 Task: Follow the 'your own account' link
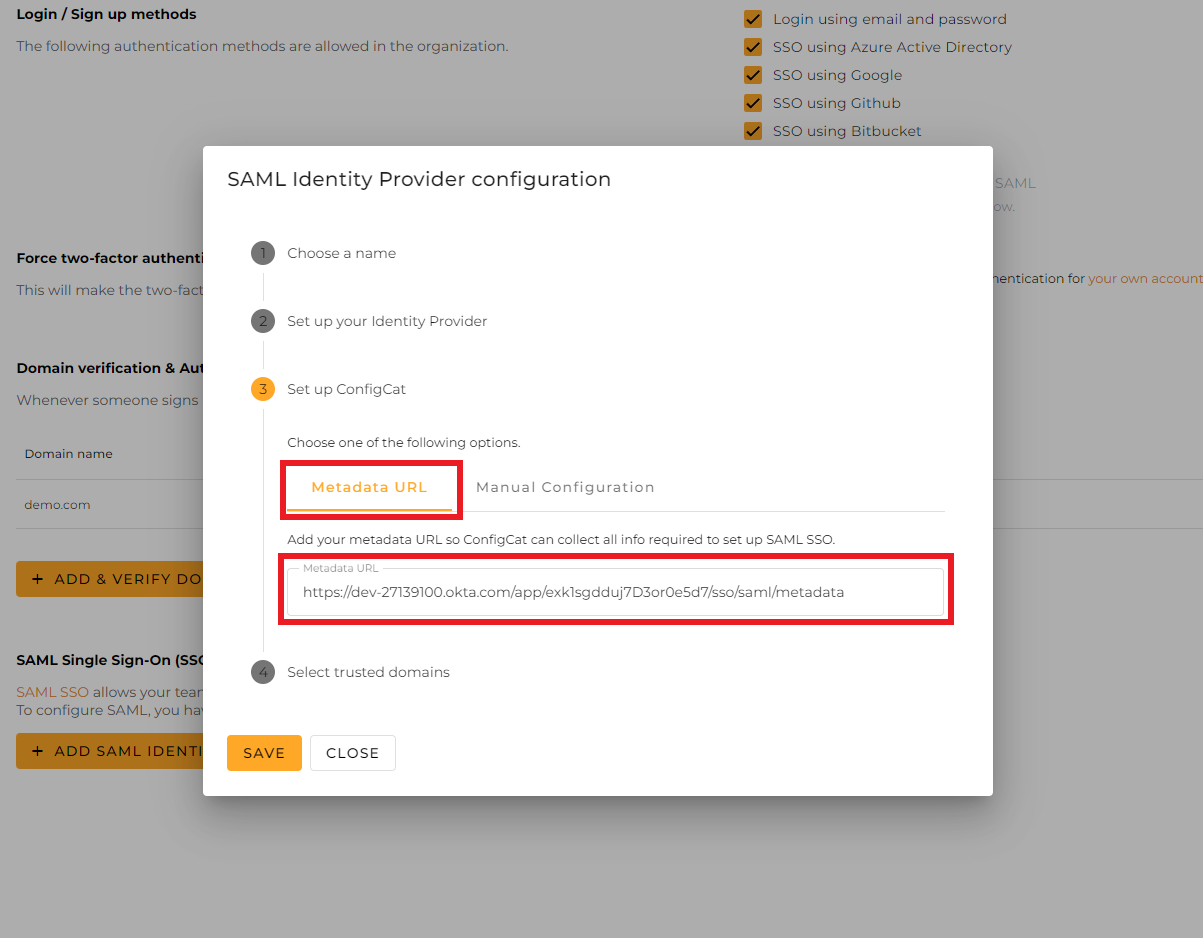click(1145, 279)
